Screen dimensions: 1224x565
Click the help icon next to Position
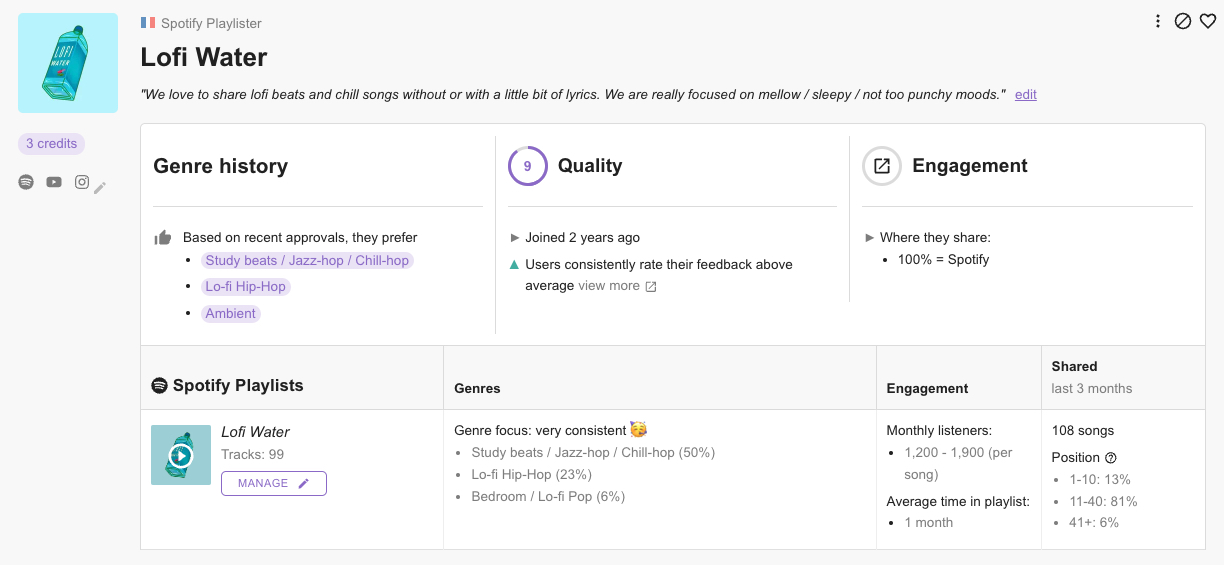click(x=1110, y=457)
